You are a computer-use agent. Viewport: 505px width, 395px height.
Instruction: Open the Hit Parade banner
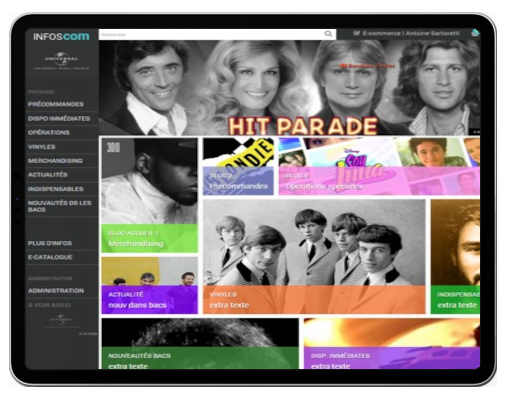click(x=289, y=87)
